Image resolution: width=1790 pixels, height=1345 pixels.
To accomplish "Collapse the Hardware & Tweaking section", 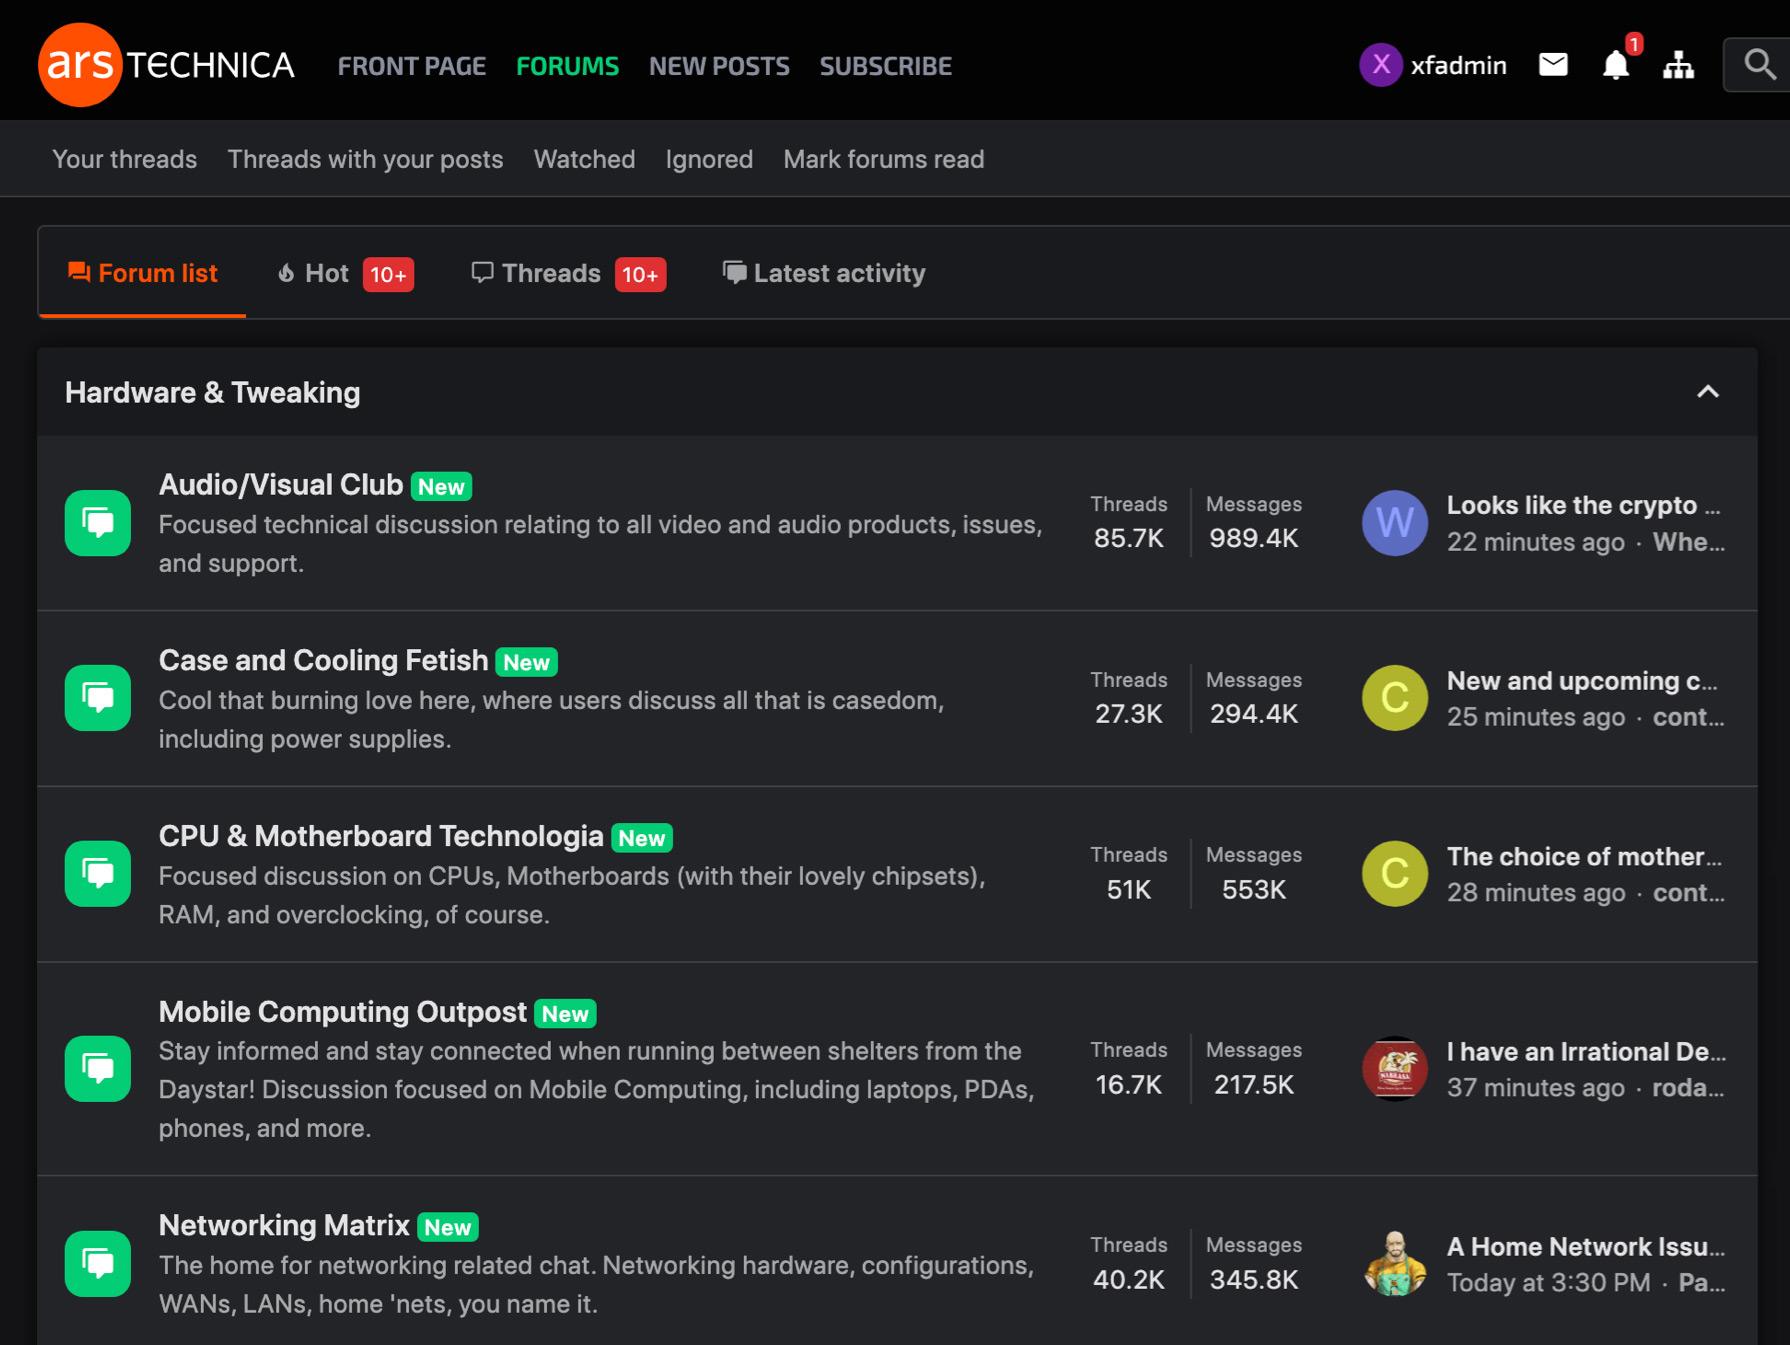I will (1708, 393).
